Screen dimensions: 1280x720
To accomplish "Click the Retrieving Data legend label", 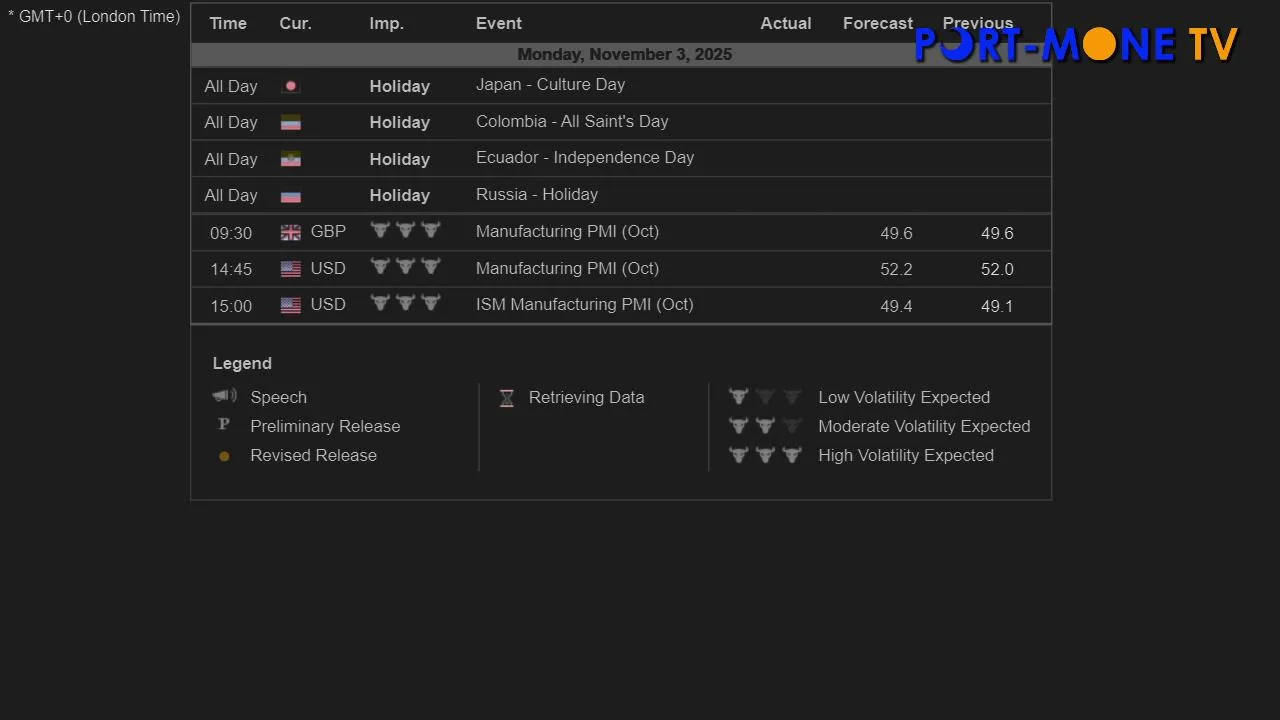I will (586, 397).
